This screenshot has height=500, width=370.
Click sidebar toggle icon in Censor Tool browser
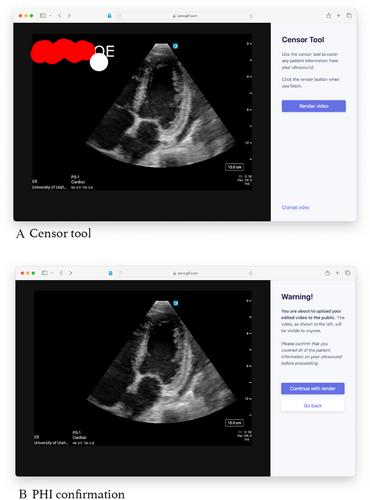click(43, 15)
